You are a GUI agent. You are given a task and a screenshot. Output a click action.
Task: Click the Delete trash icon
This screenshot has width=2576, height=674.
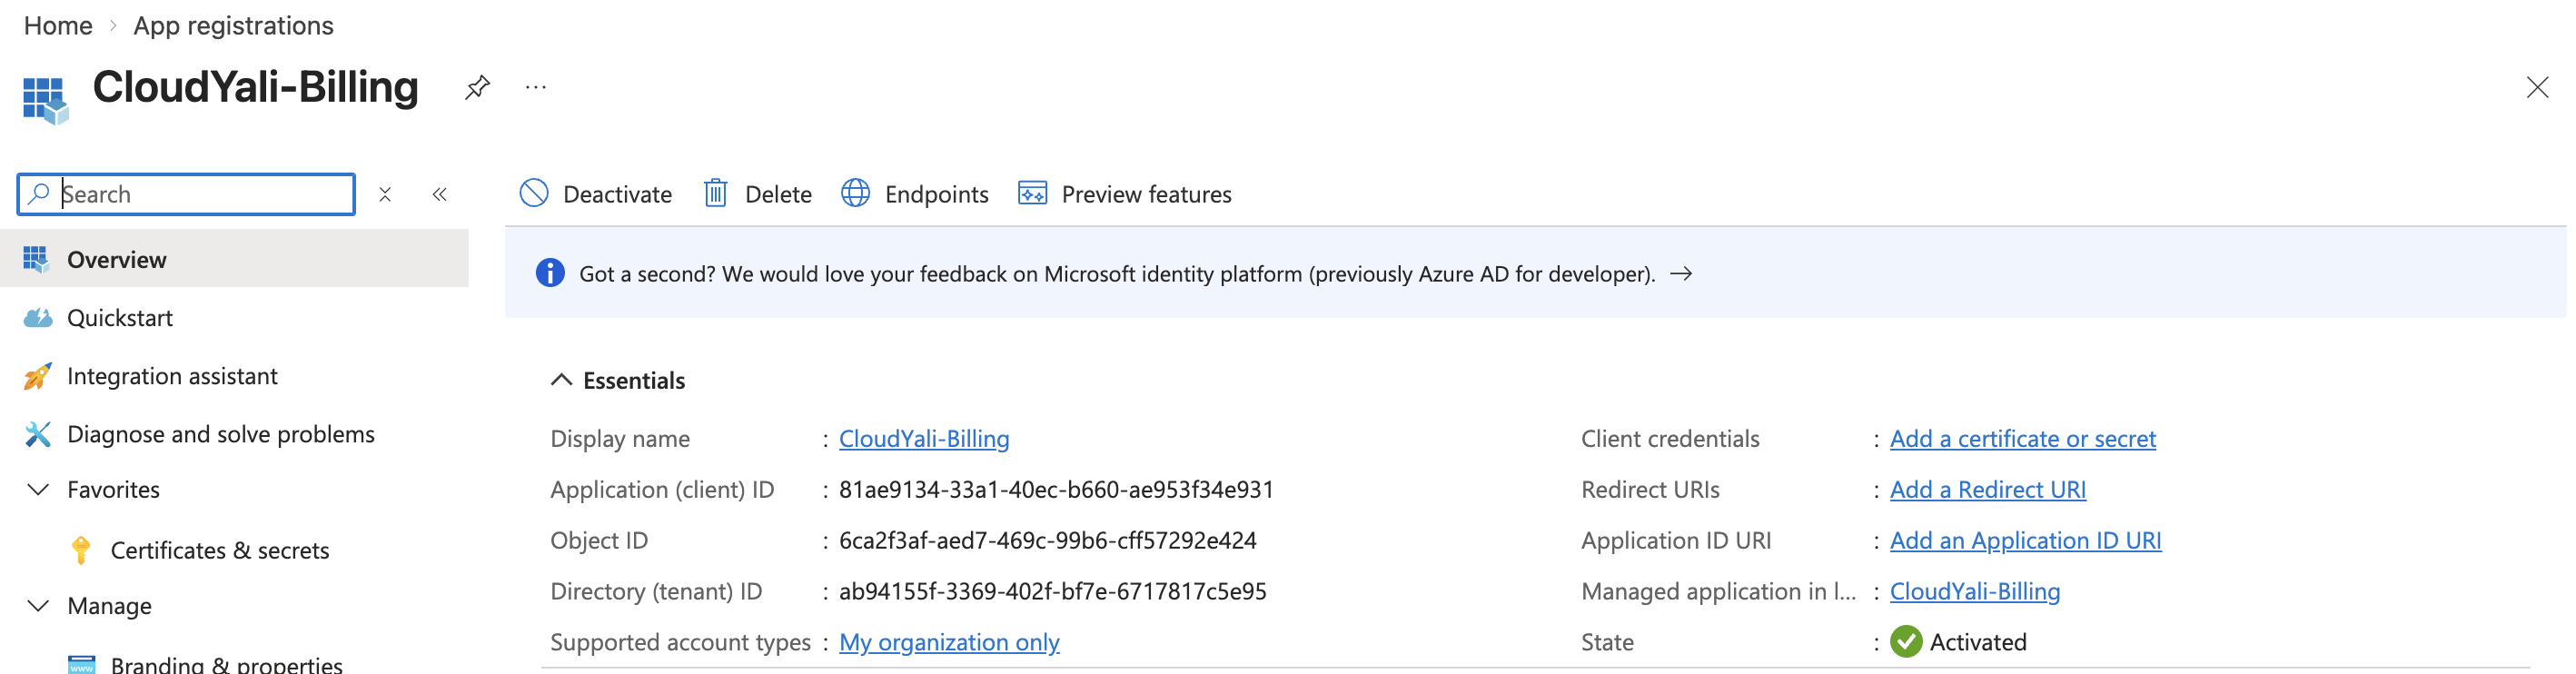(x=715, y=193)
